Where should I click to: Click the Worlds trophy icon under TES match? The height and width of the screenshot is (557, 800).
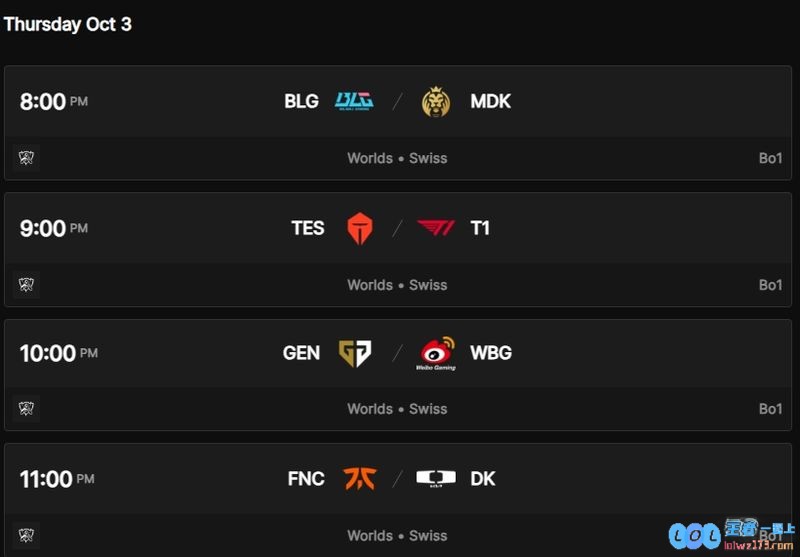(27, 284)
